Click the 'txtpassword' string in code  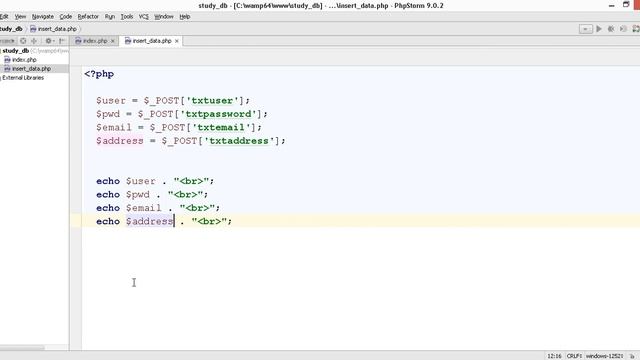(x=218, y=114)
